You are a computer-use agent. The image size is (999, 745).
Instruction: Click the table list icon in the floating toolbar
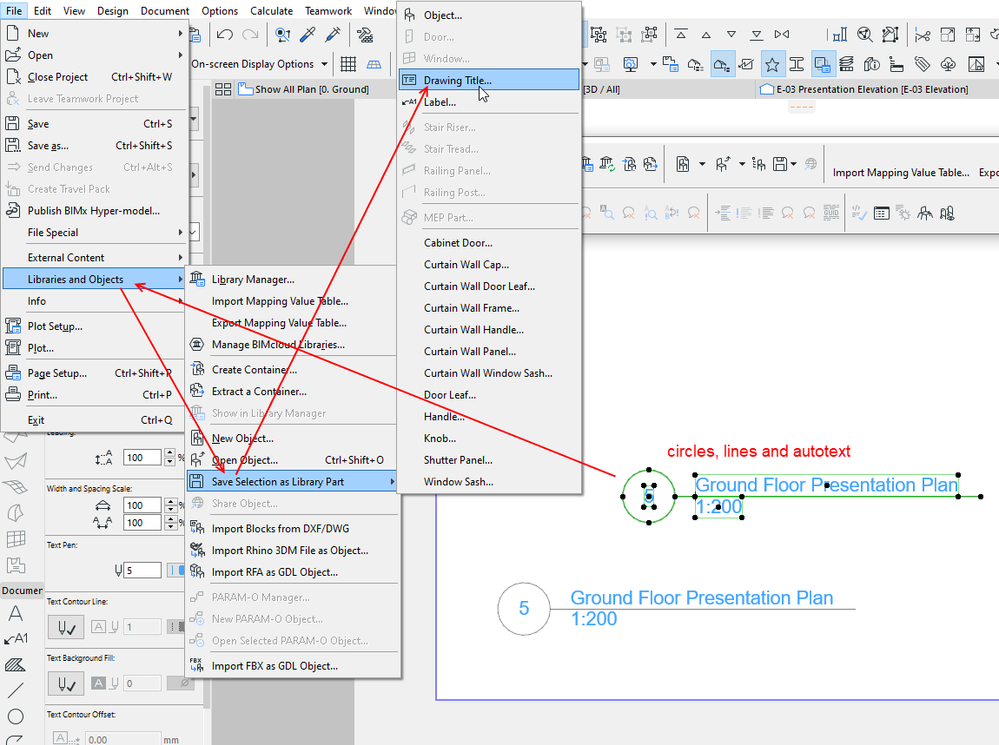coord(882,213)
